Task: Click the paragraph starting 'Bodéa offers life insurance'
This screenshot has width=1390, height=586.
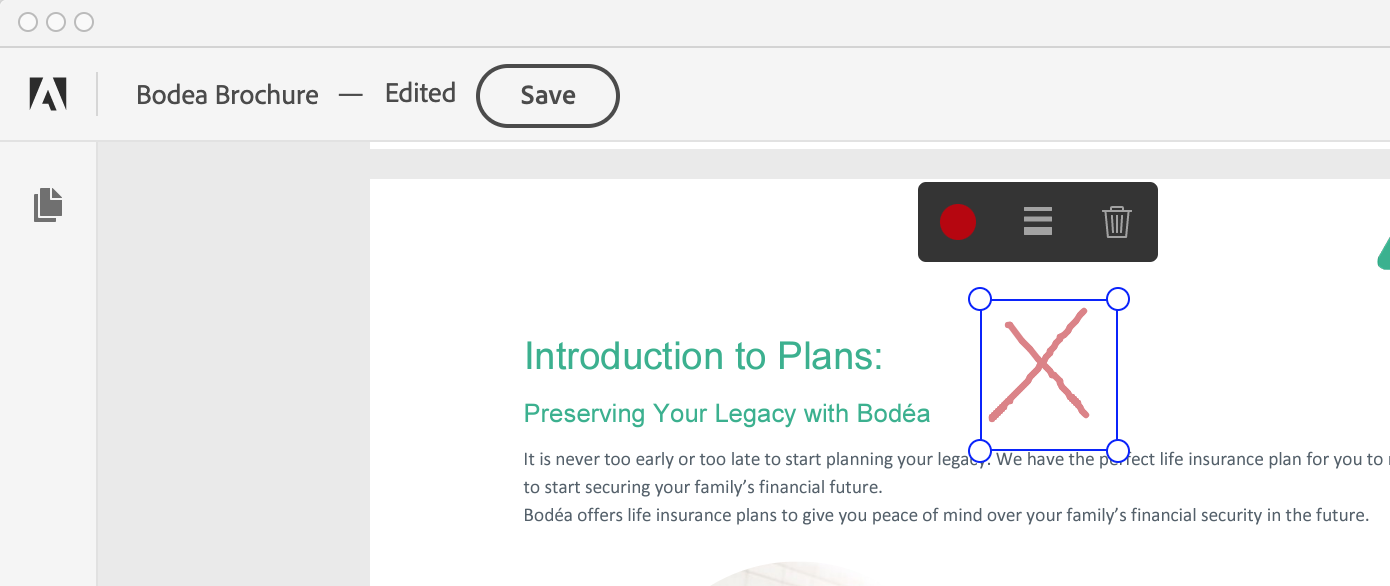Action: 945,516
